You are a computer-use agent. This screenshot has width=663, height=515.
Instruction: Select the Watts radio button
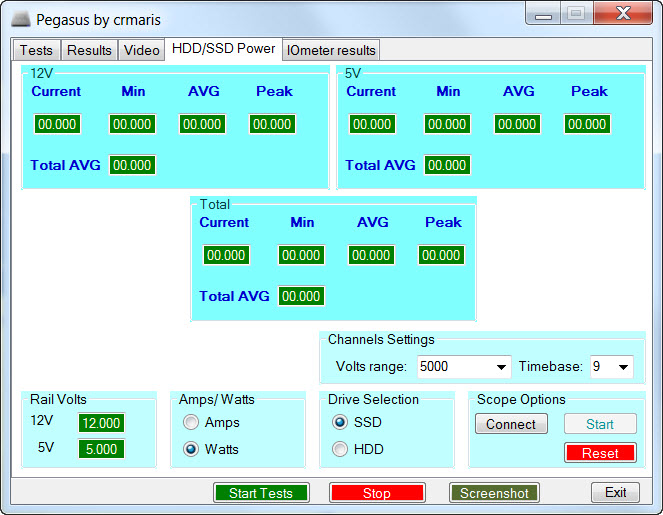tap(191, 449)
